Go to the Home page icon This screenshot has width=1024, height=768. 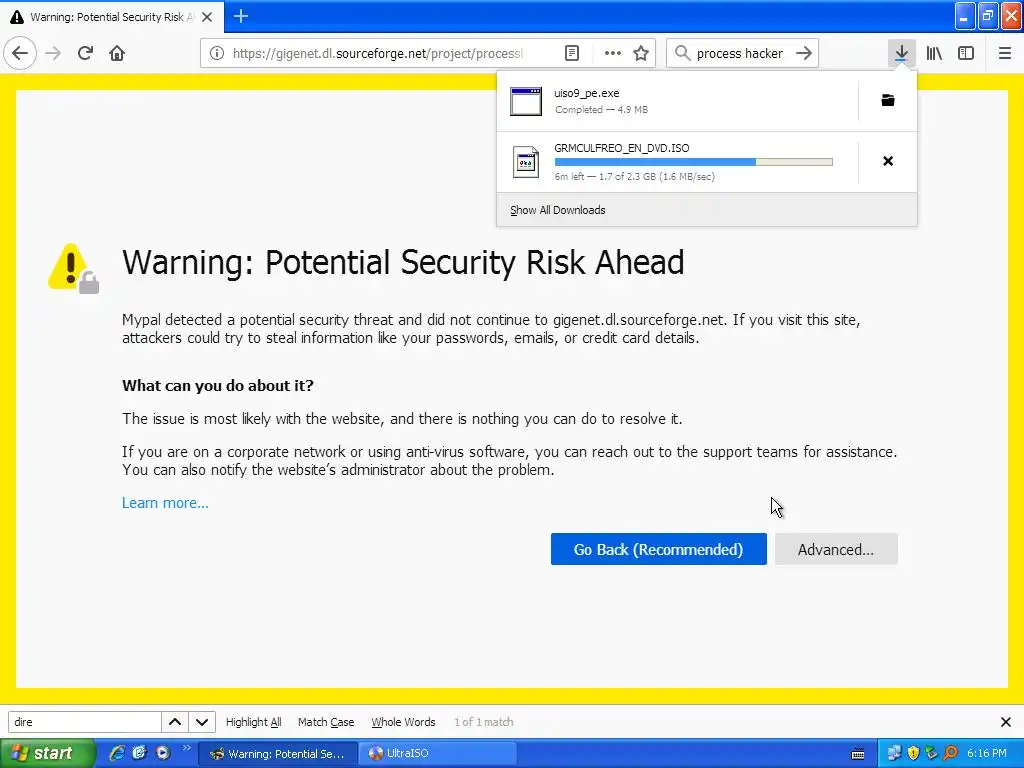(117, 53)
